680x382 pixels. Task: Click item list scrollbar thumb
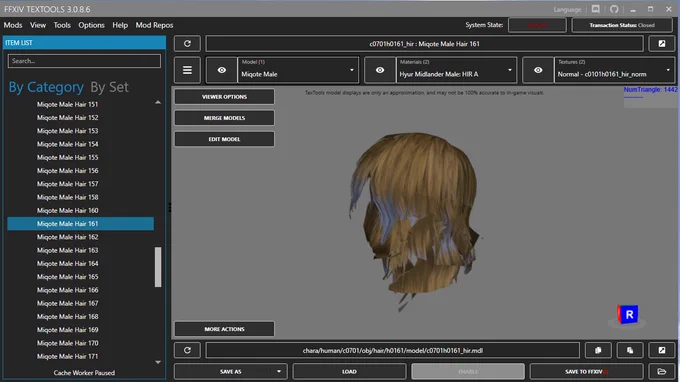click(158, 267)
